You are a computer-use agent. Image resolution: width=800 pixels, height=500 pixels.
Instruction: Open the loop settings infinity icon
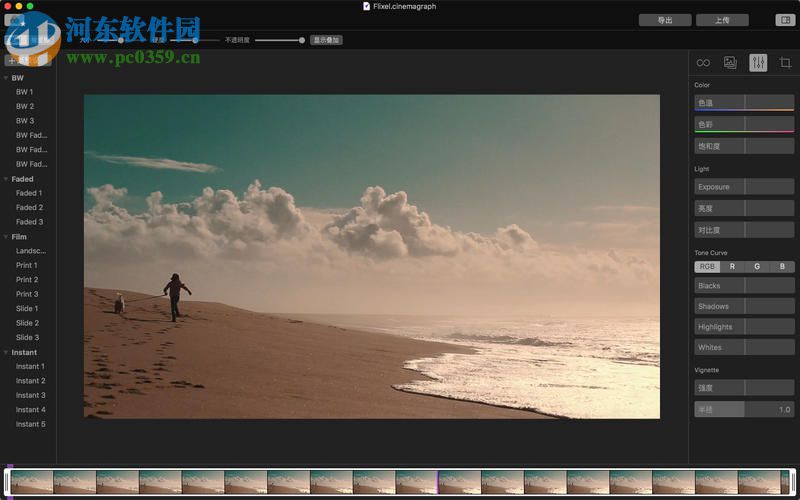[703, 63]
